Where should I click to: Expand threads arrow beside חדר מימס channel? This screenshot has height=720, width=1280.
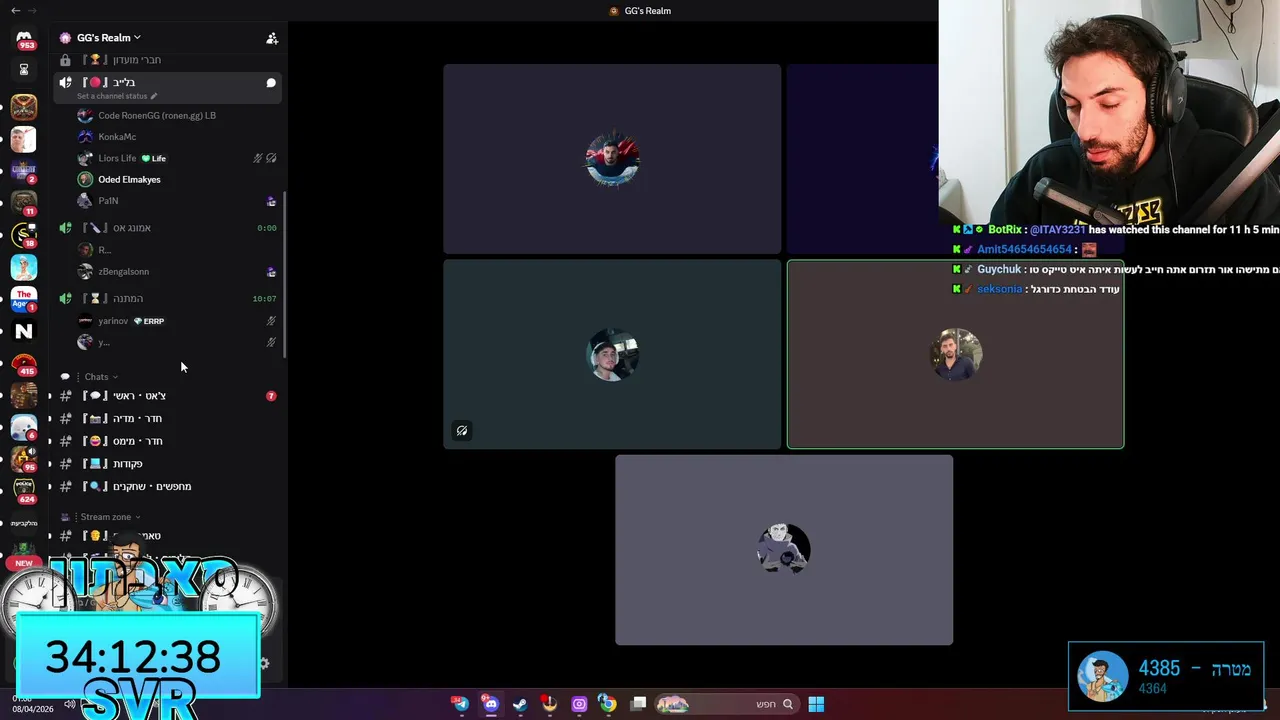click(x=50, y=441)
